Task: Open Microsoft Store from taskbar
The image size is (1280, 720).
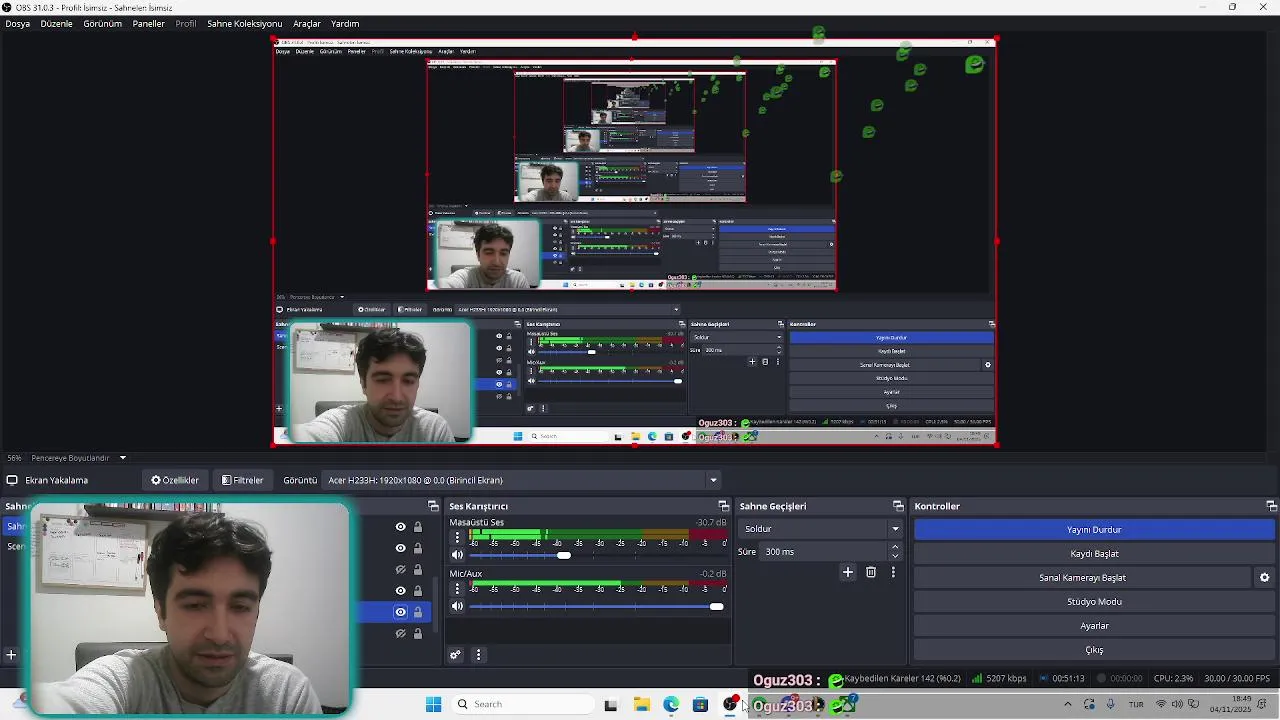Action: [x=701, y=705]
